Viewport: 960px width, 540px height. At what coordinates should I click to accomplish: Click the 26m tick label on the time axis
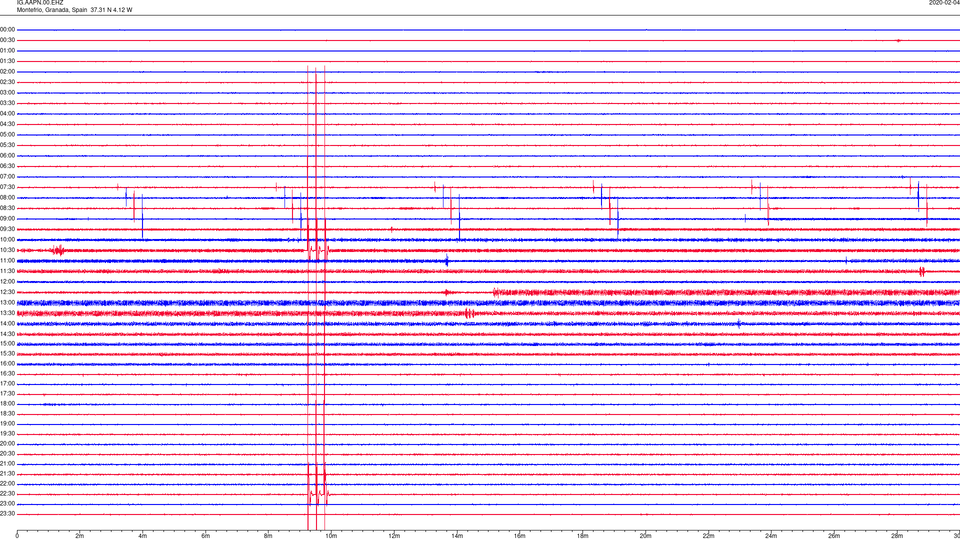(834, 536)
